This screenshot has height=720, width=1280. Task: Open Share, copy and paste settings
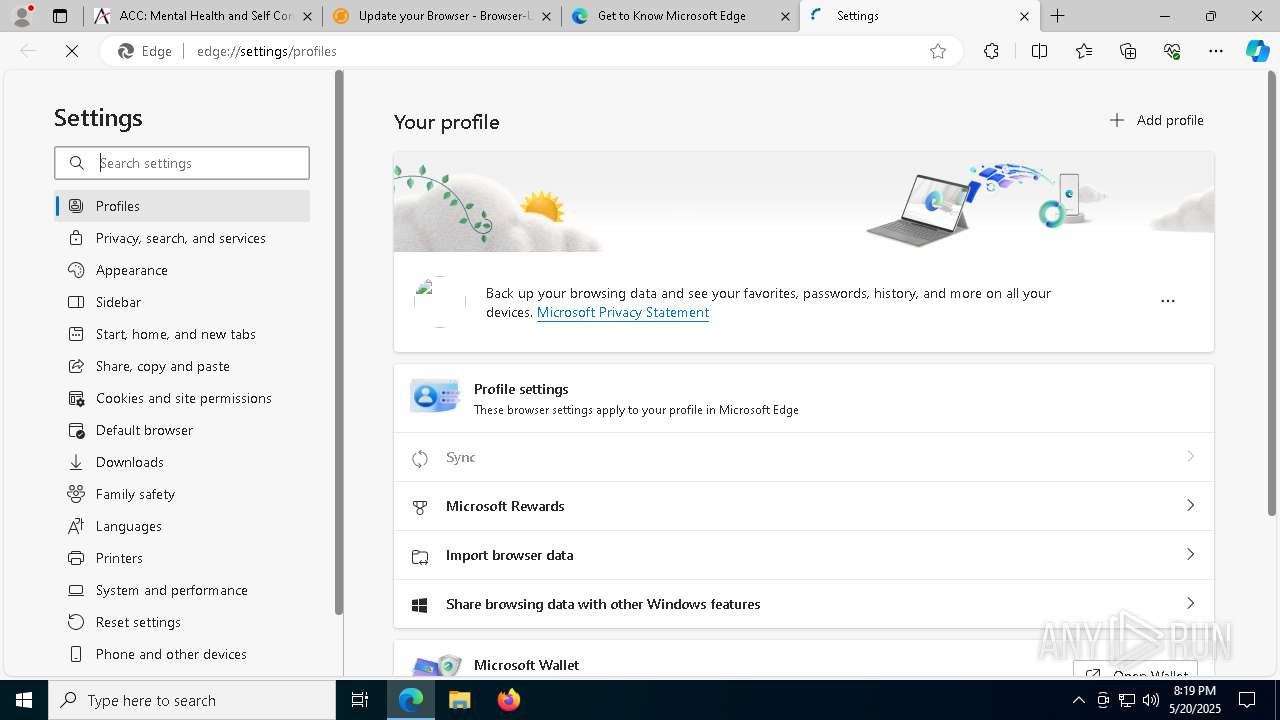point(182,366)
